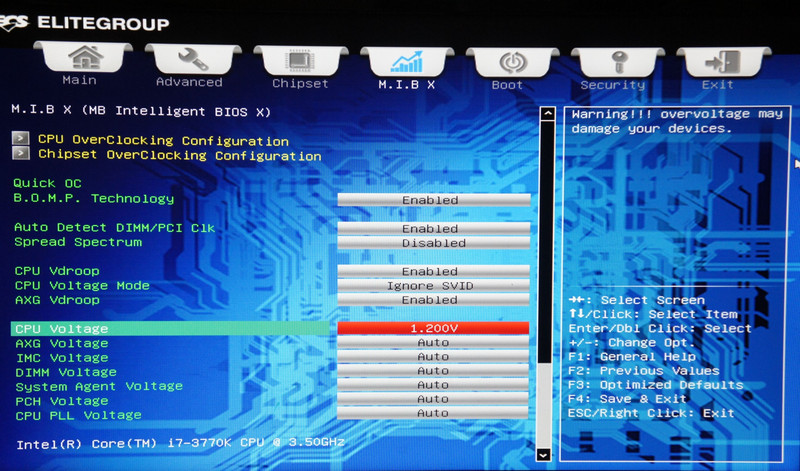The image size is (800, 471).
Task: Click the highlighted CPU Voltage 1.200V field
Action: (432, 328)
